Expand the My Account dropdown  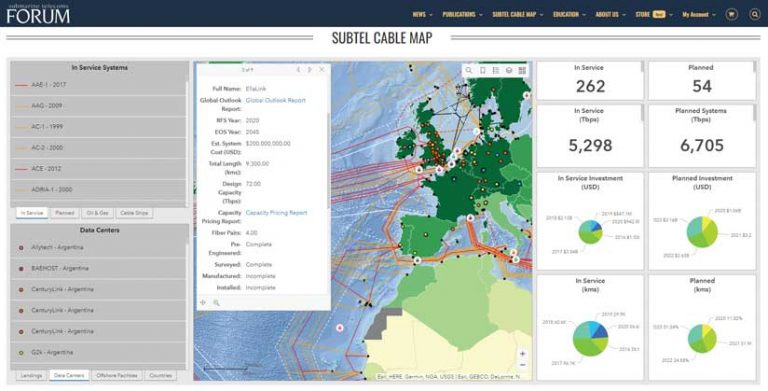pyautogui.click(x=699, y=15)
